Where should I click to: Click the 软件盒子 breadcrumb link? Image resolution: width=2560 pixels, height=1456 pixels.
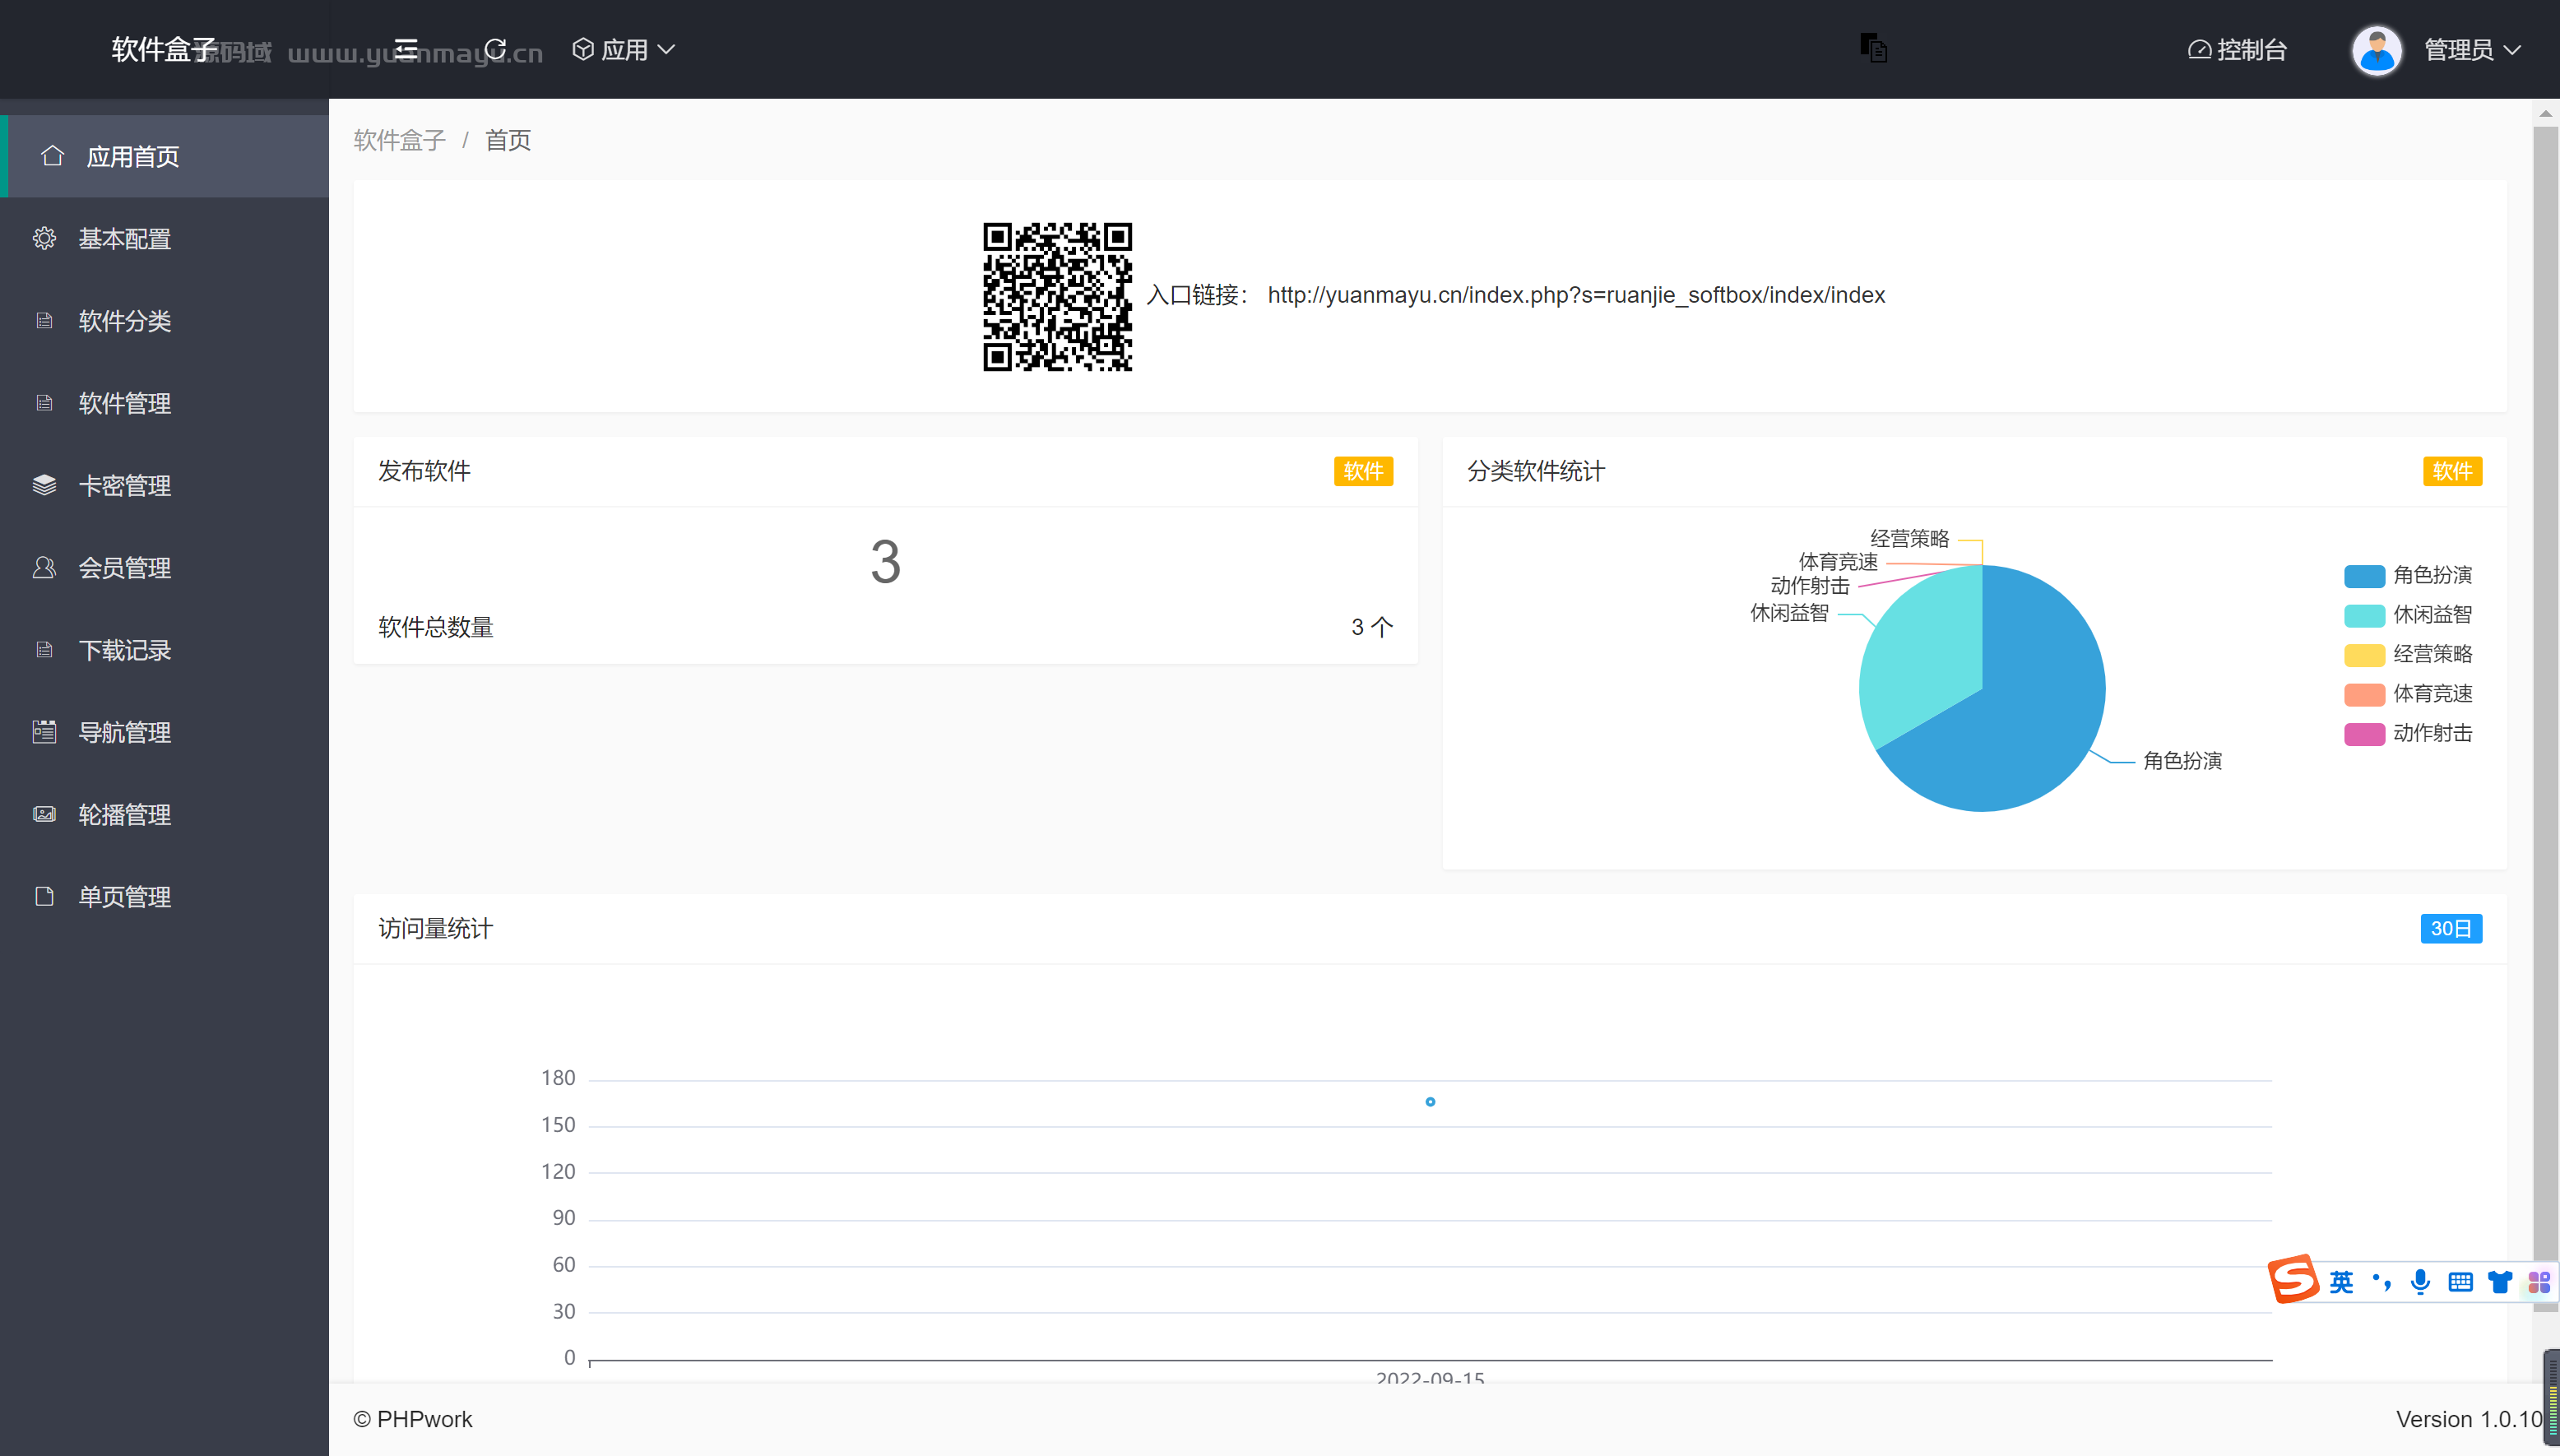(399, 140)
